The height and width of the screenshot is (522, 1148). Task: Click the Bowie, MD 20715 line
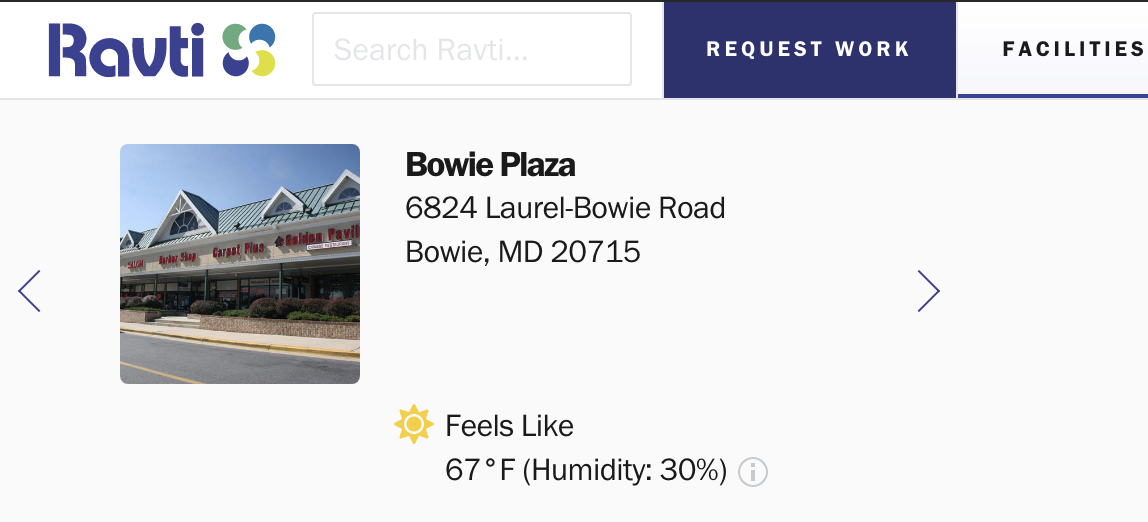click(x=523, y=252)
